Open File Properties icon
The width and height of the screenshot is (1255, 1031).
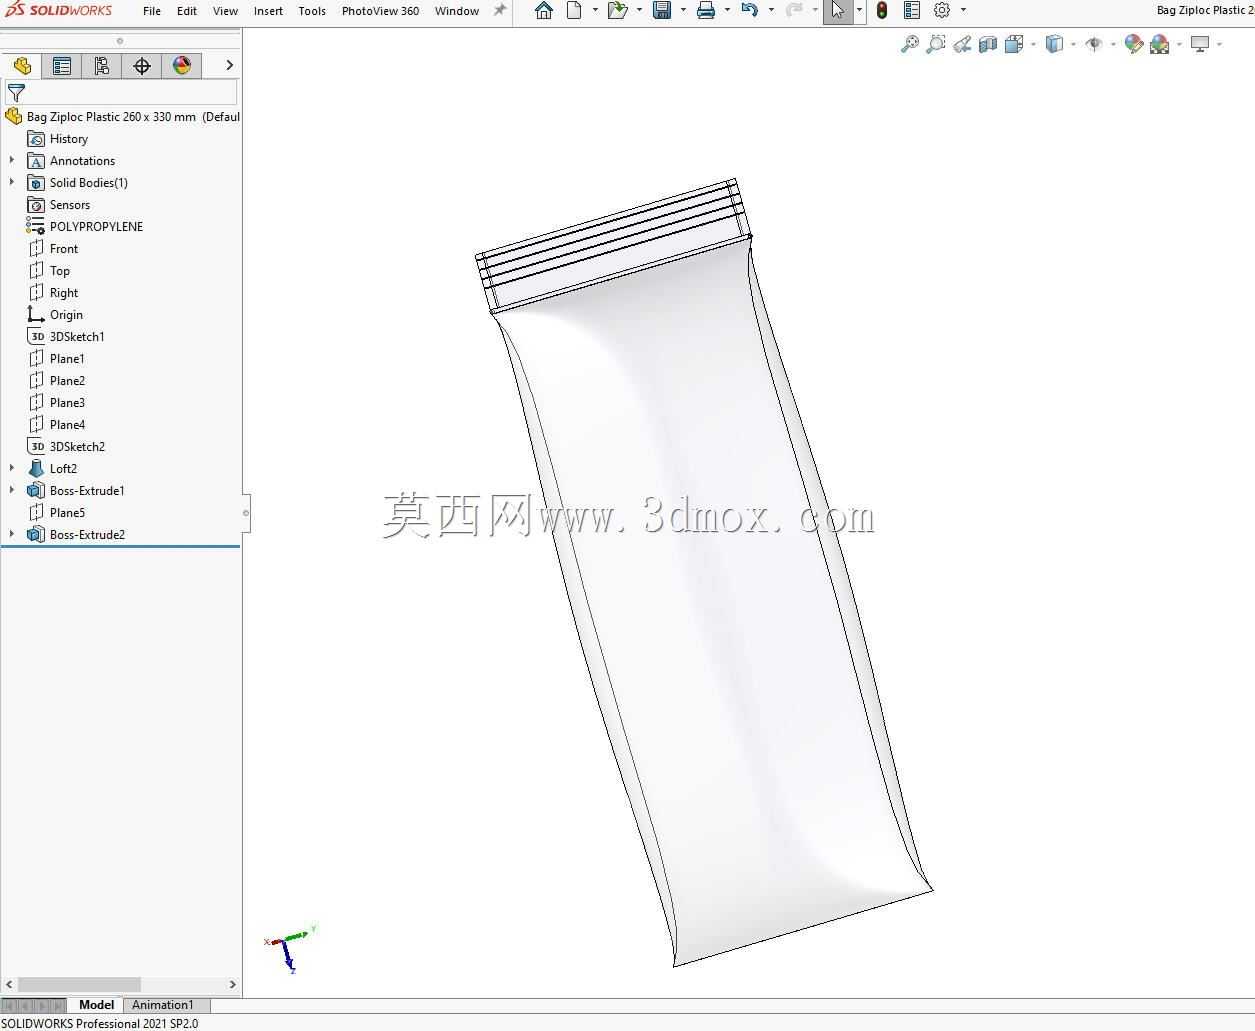click(x=912, y=11)
